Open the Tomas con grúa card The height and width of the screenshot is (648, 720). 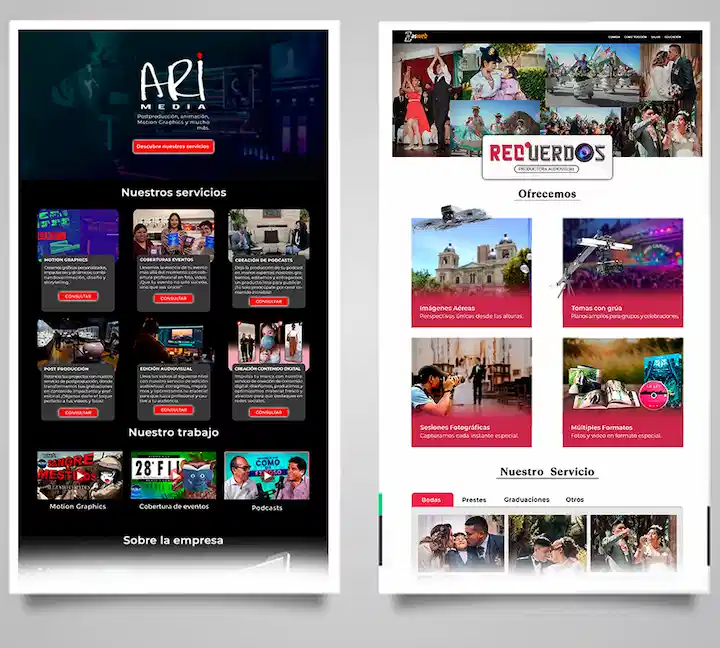tap(623, 273)
